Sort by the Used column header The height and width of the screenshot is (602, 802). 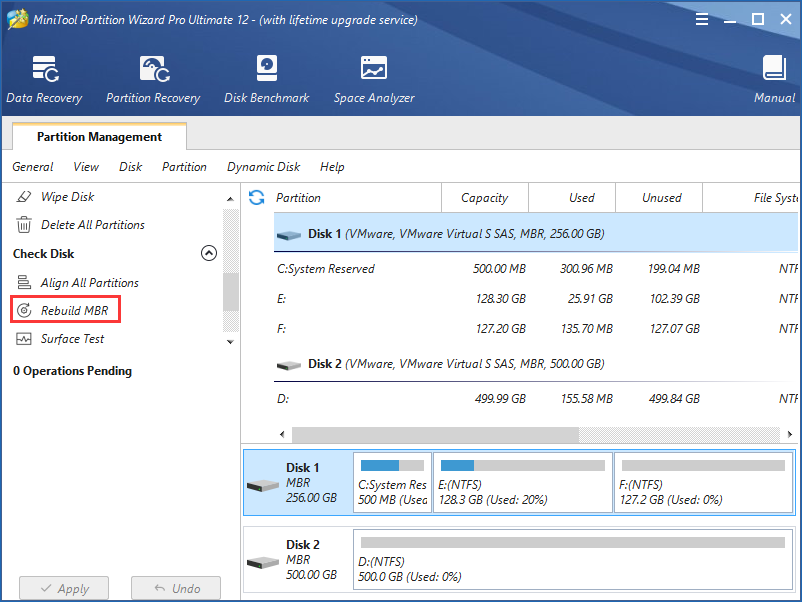tap(572, 197)
